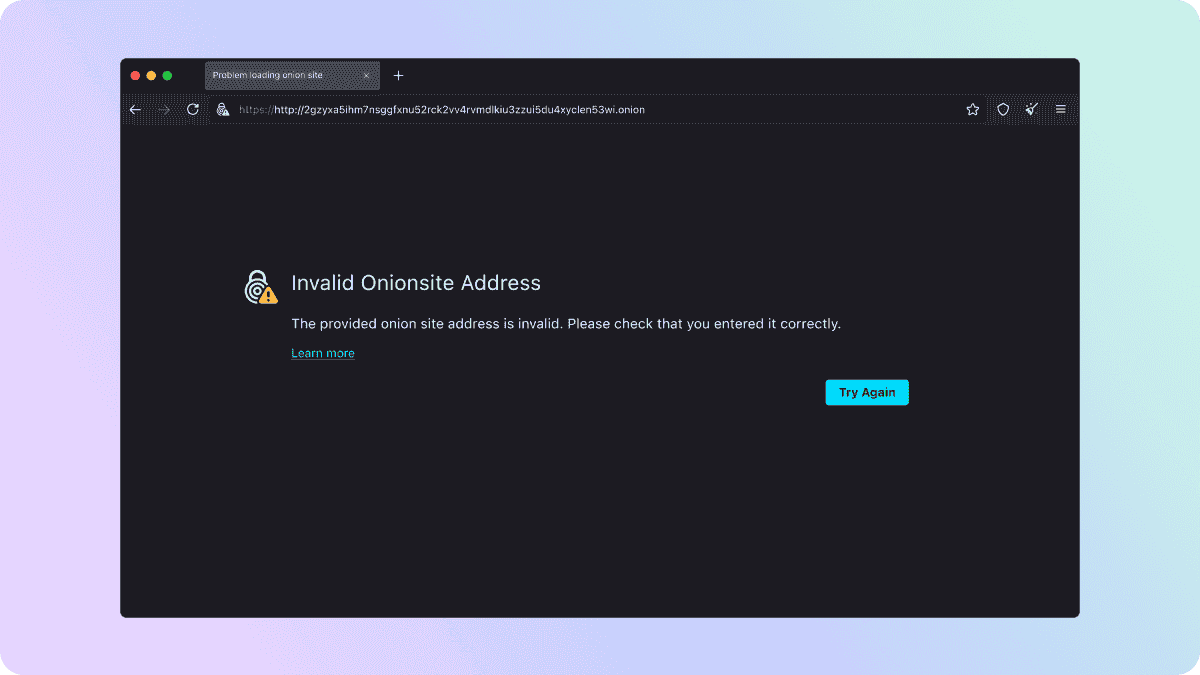Close the 'Problem loading onion site' tab
Screen dimensions: 1200x675
pyautogui.click(x=366, y=76)
